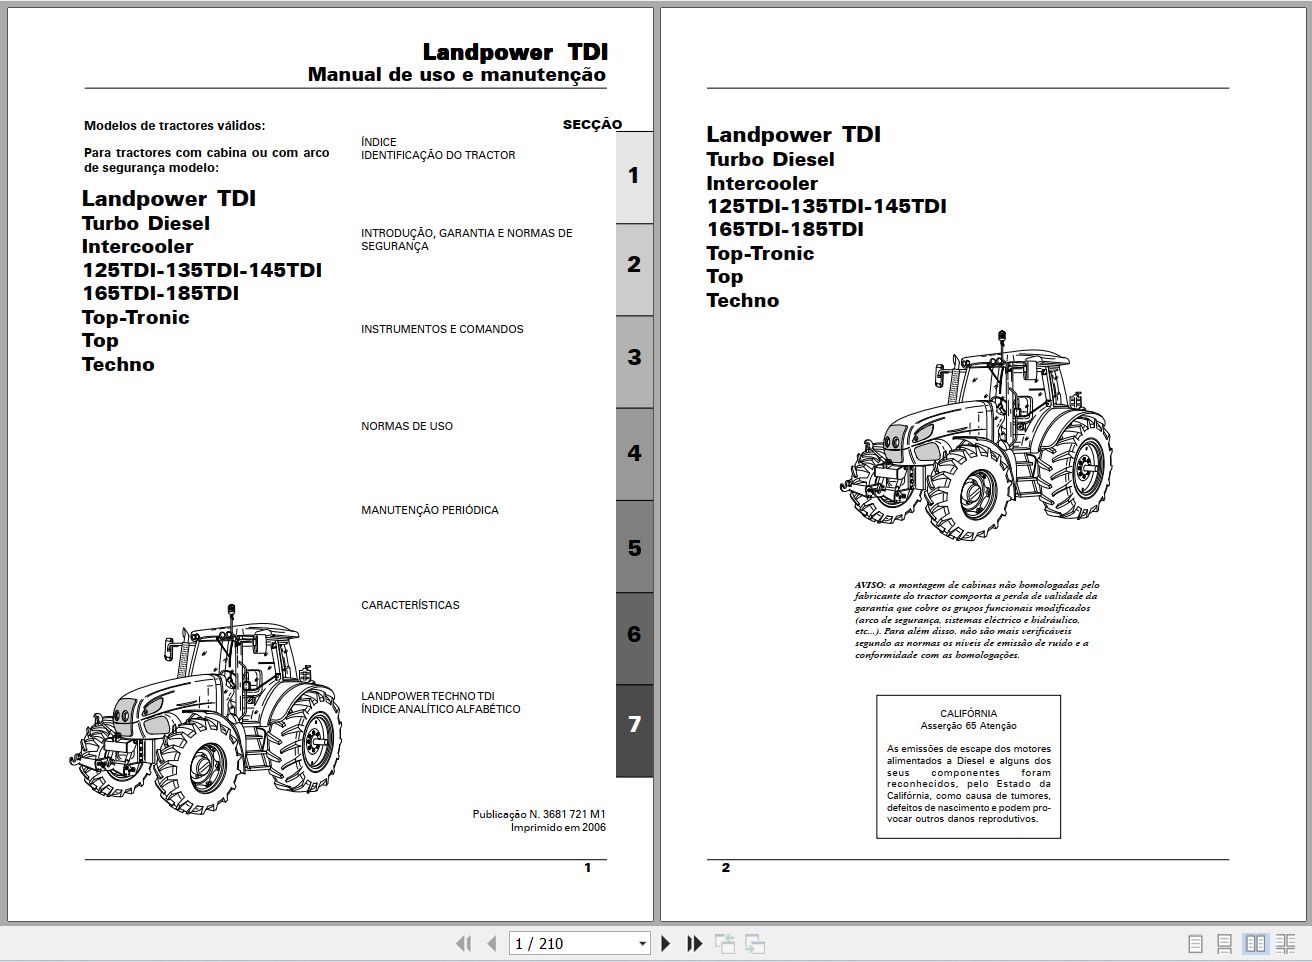Click the CALIFÓRNIA warning box
The image size is (1312, 962).
[x=968, y=766]
